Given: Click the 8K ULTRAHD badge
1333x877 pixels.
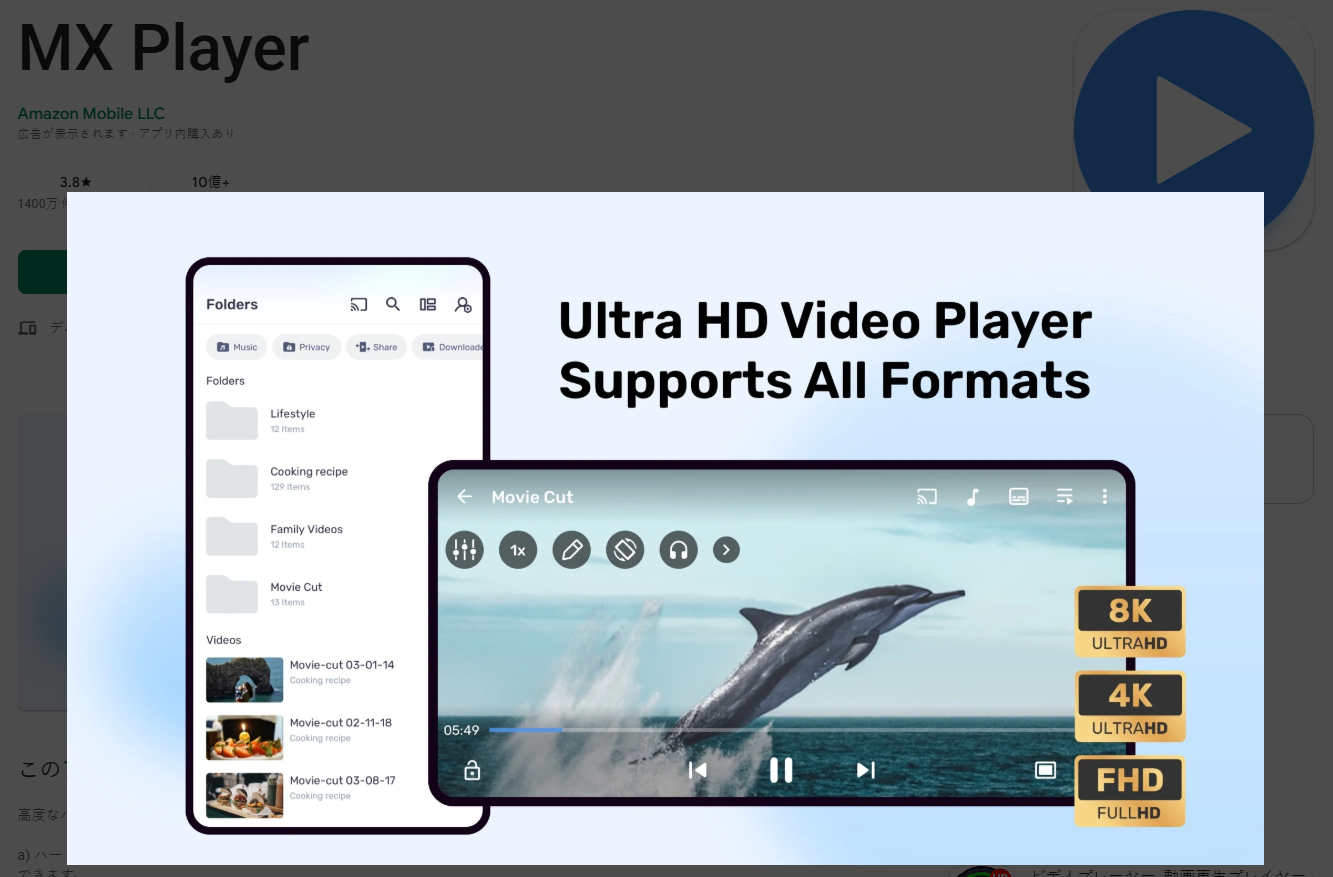Looking at the screenshot, I should coord(1130,622).
